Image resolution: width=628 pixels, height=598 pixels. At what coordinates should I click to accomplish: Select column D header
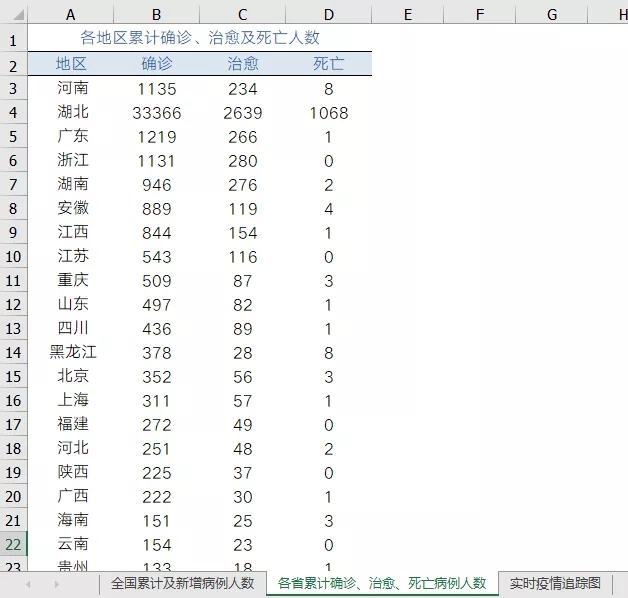(329, 14)
